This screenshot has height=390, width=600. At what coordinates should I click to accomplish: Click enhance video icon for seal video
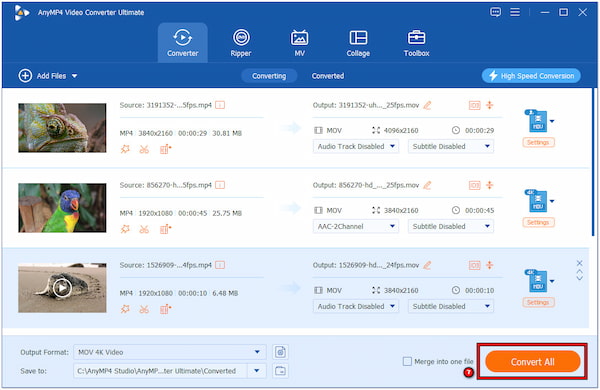click(x=165, y=309)
